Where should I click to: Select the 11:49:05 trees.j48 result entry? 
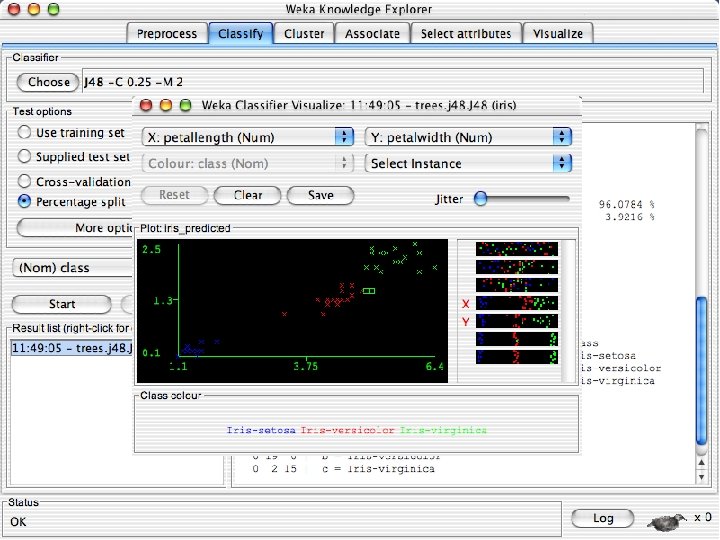coord(70,348)
